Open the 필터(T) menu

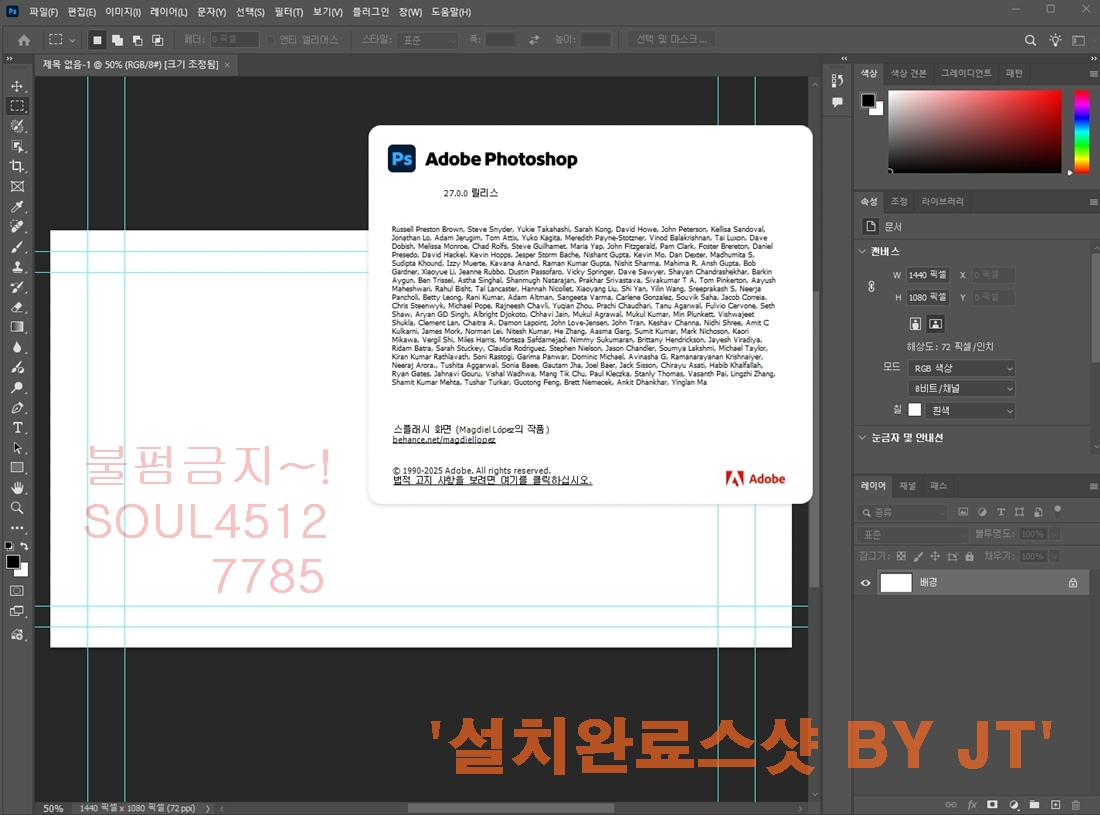(x=288, y=12)
